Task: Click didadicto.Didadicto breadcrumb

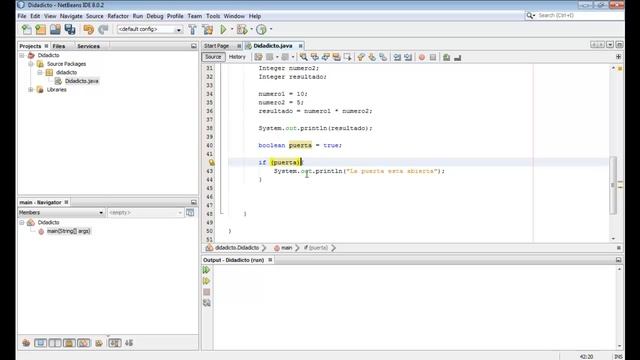Action: (x=237, y=248)
